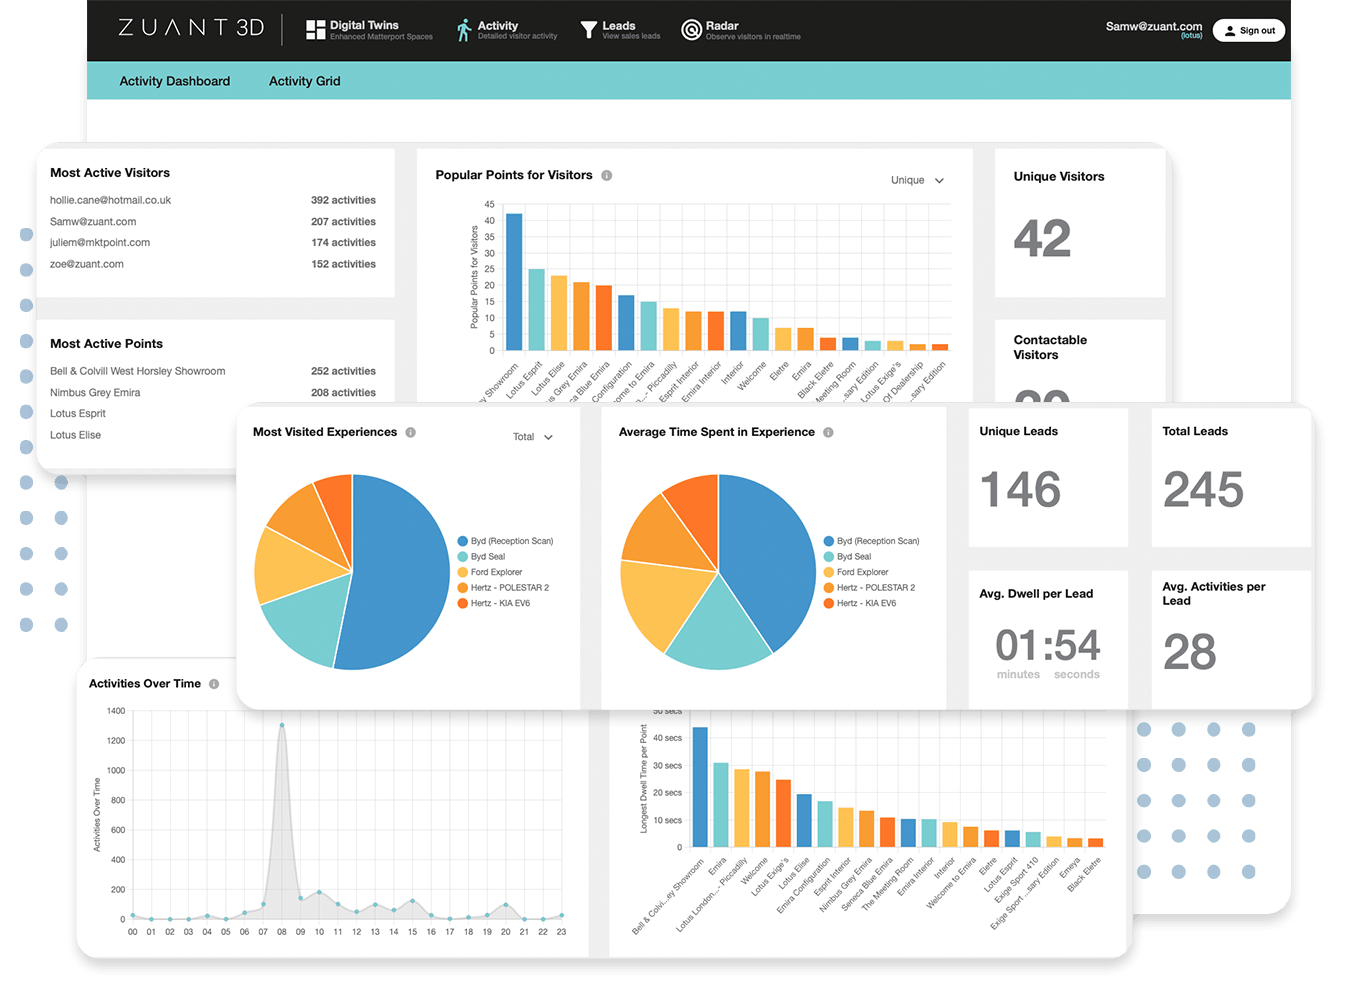Select zoe@zuant.com visitor row
The height and width of the screenshot is (1000, 1352).
pos(213,264)
